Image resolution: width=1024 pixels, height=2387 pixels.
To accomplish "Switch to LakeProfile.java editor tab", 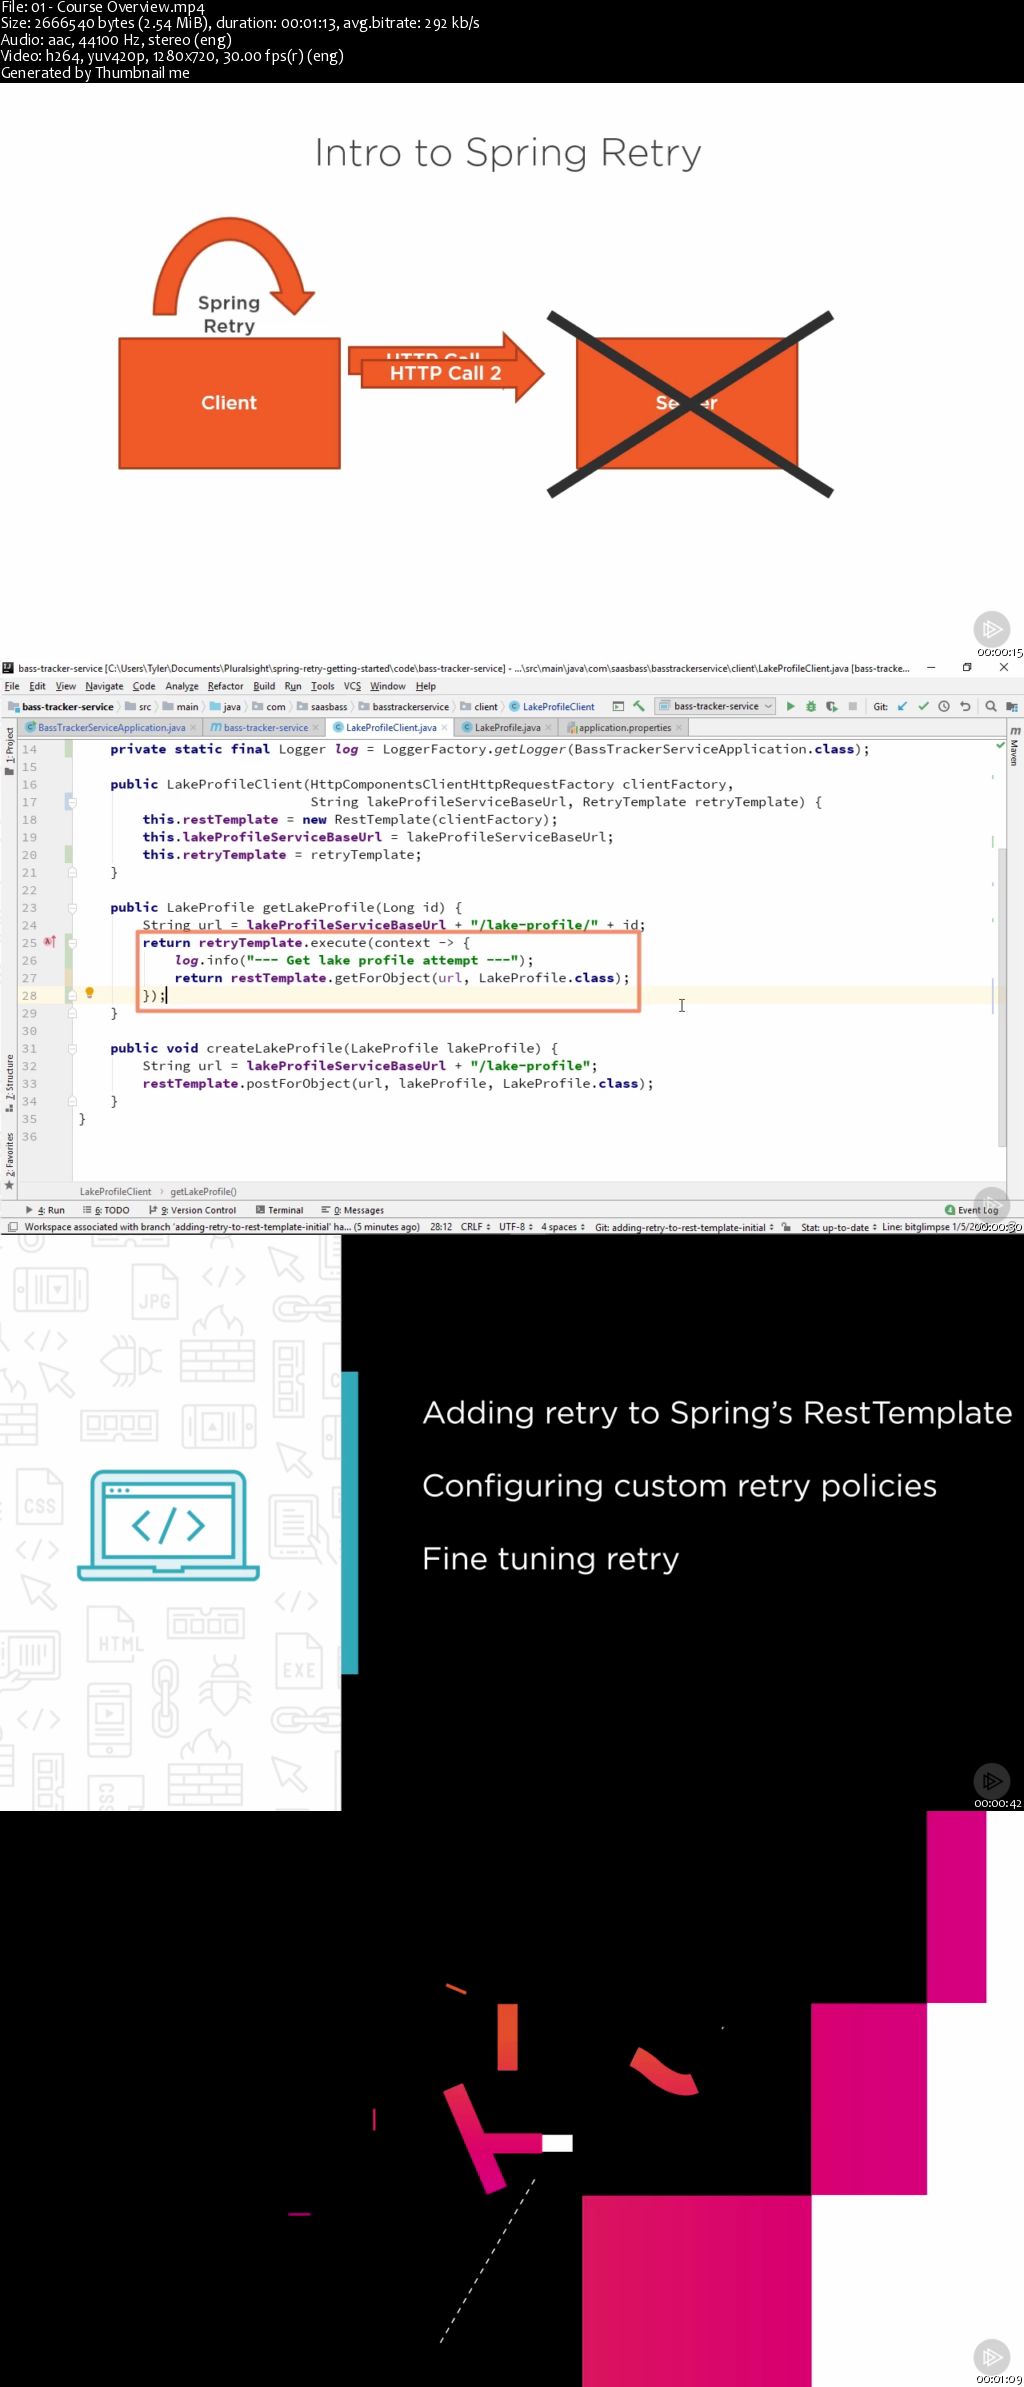I will coord(507,727).
